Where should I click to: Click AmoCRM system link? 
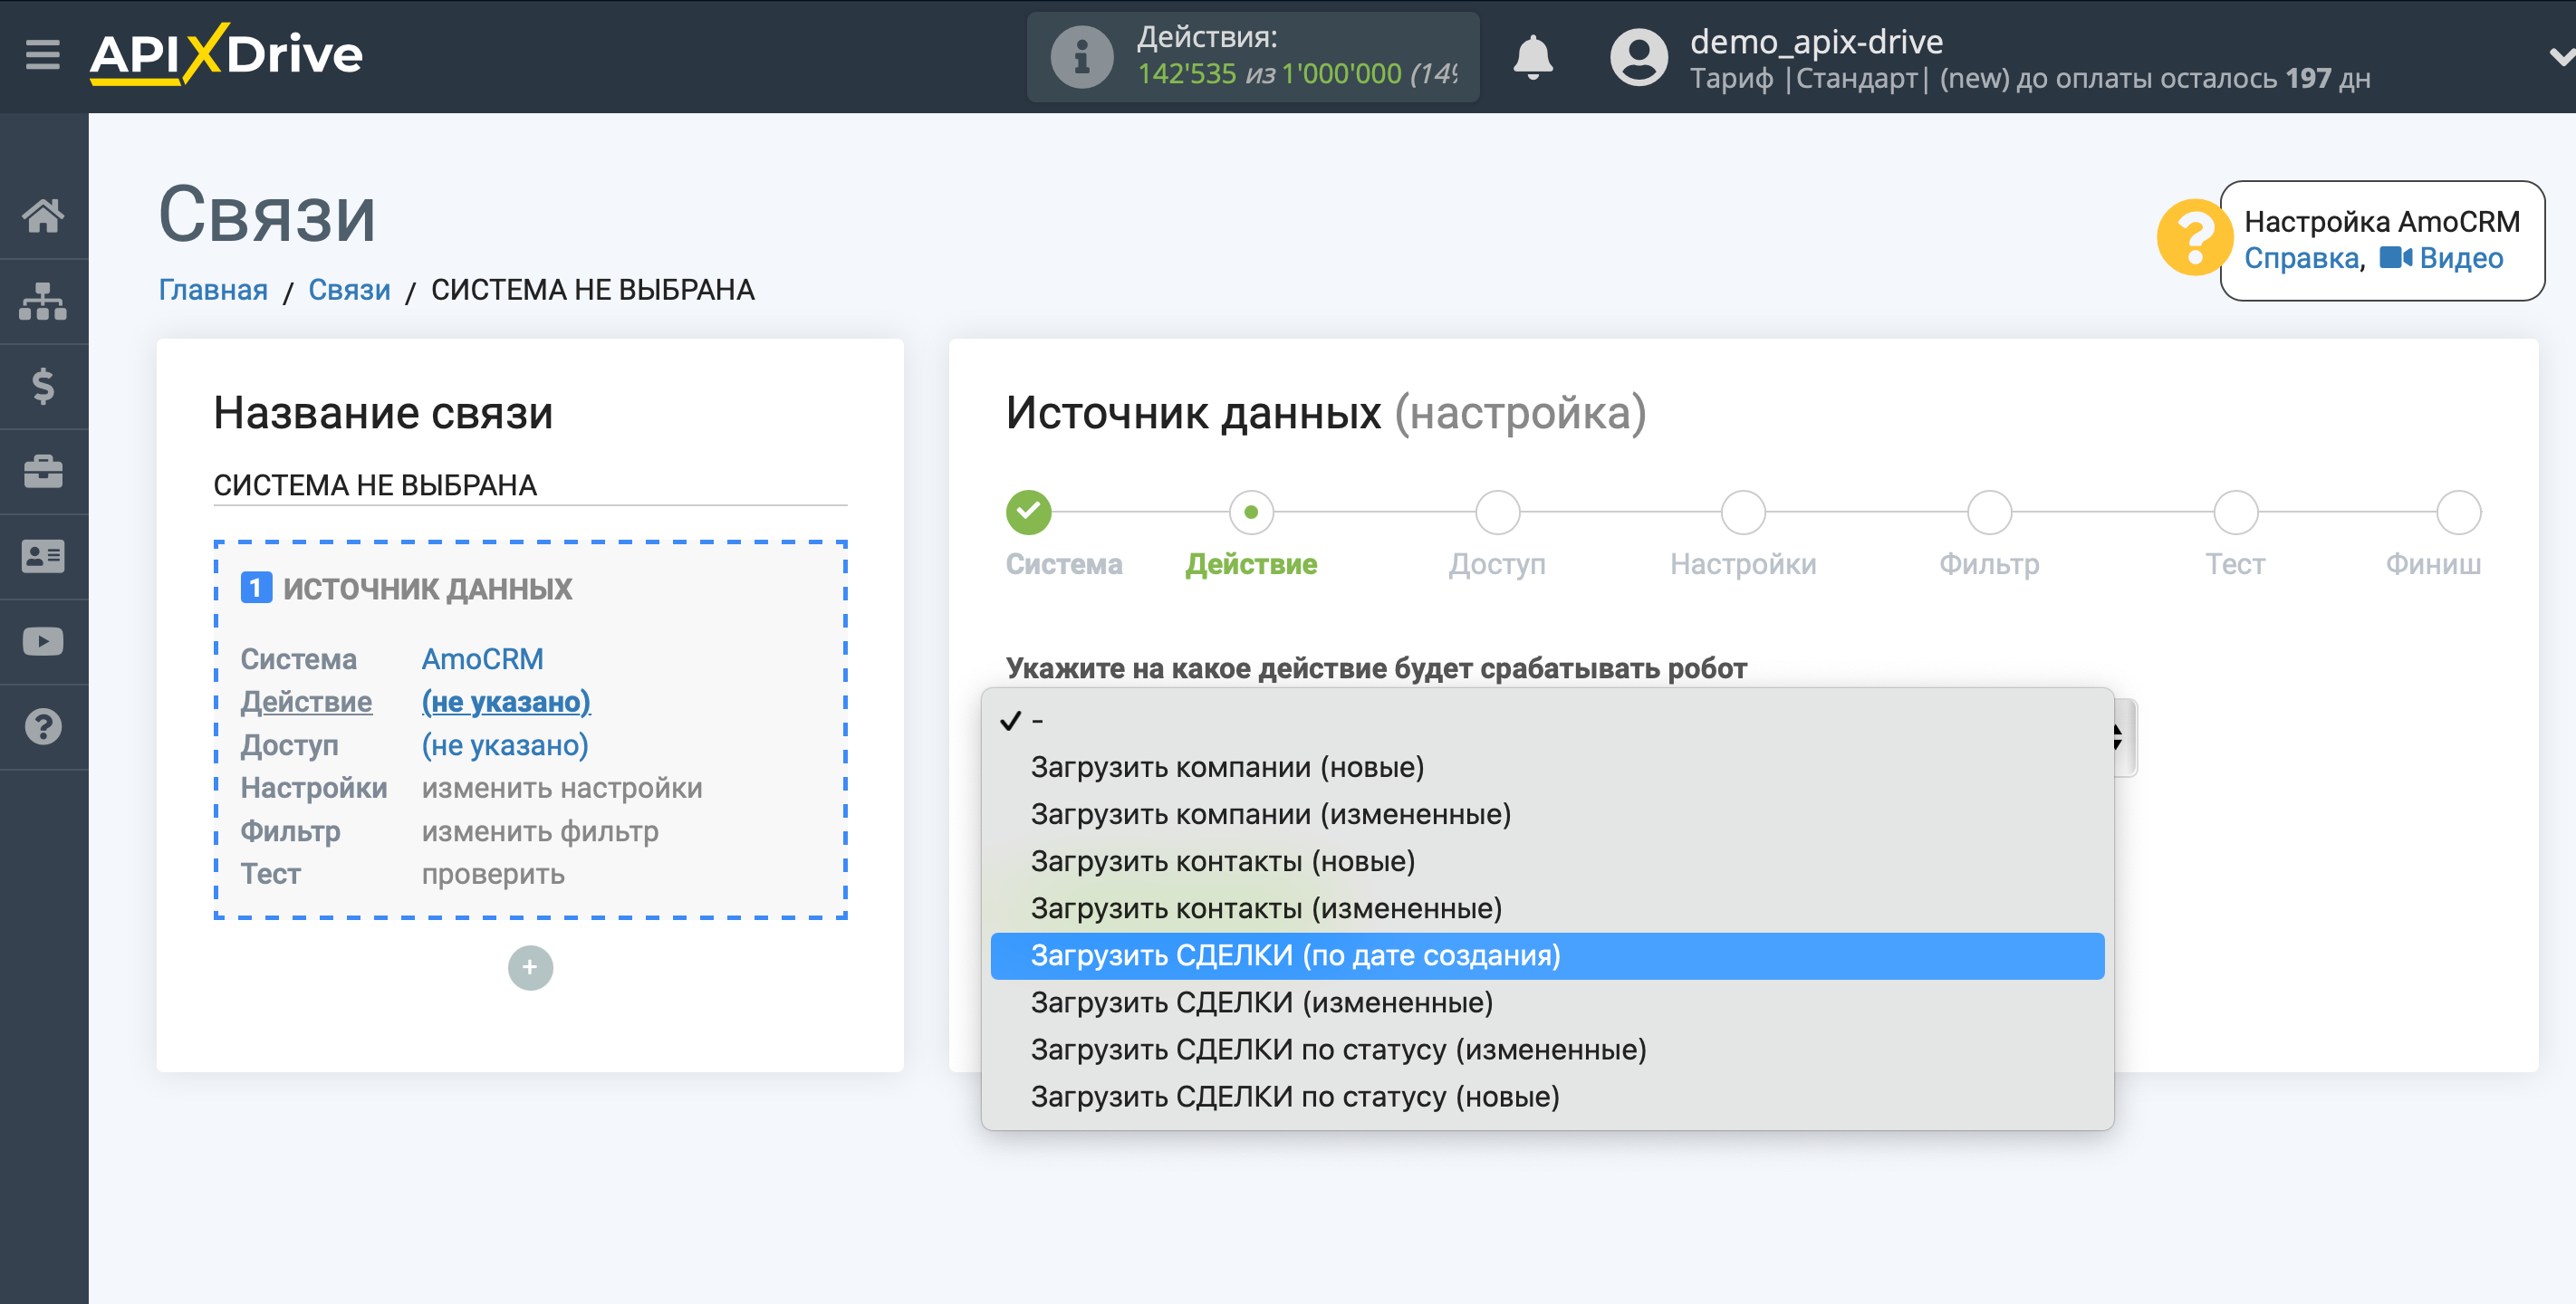point(482,659)
